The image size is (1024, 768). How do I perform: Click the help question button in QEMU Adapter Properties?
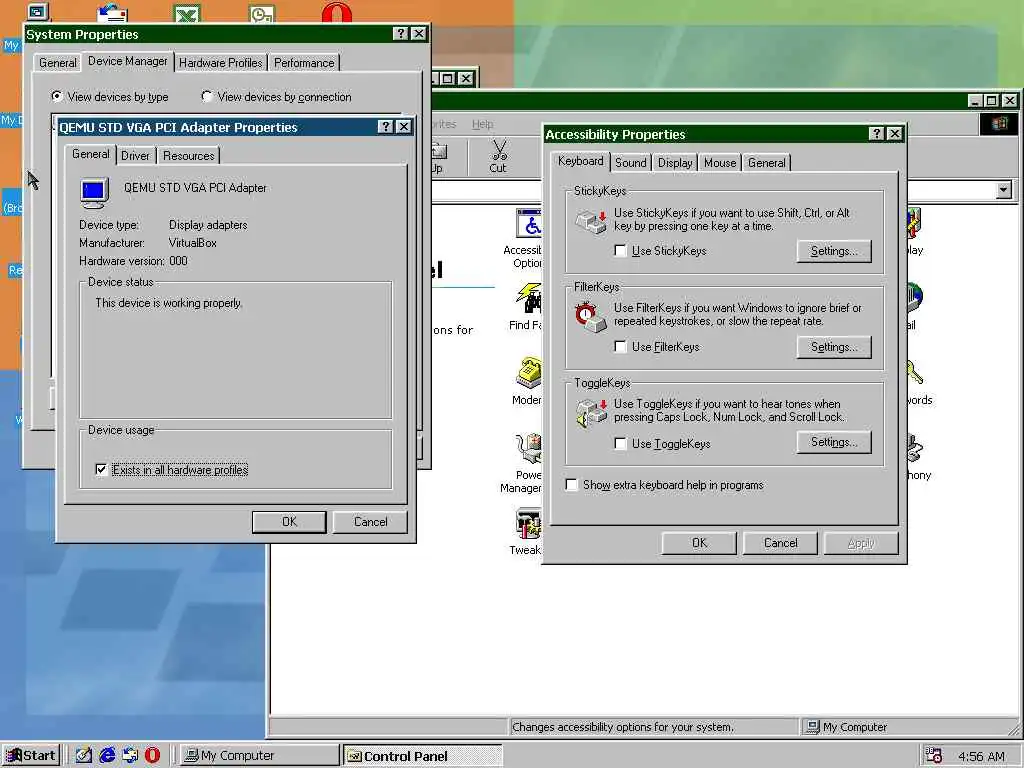(x=386, y=127)
